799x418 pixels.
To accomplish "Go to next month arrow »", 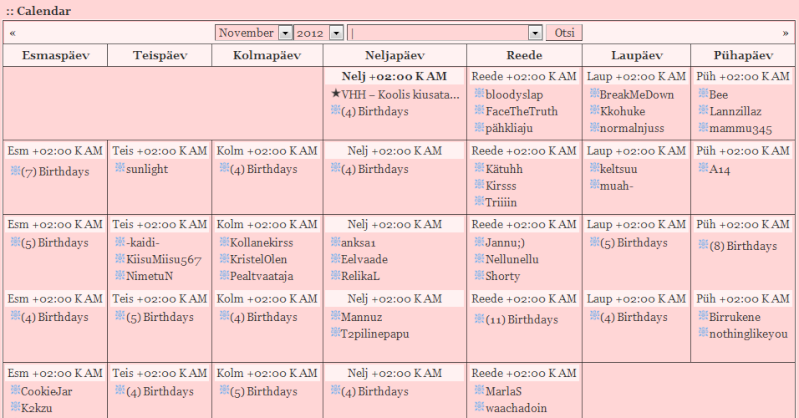I will 785,34.
